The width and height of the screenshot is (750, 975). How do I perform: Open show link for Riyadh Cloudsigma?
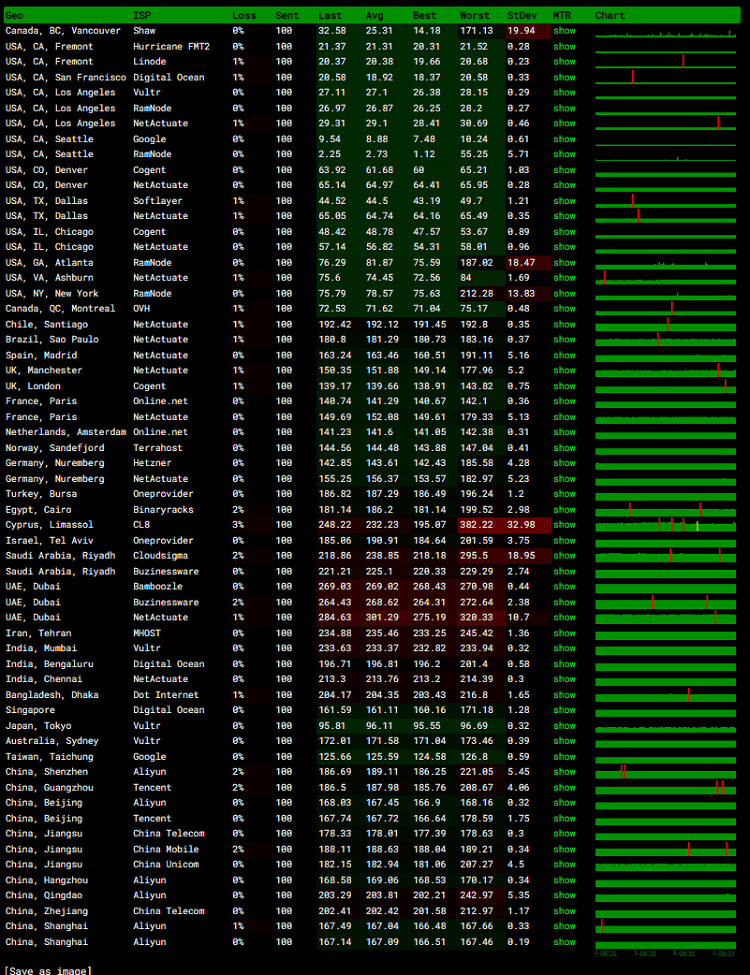pos(564,555)
